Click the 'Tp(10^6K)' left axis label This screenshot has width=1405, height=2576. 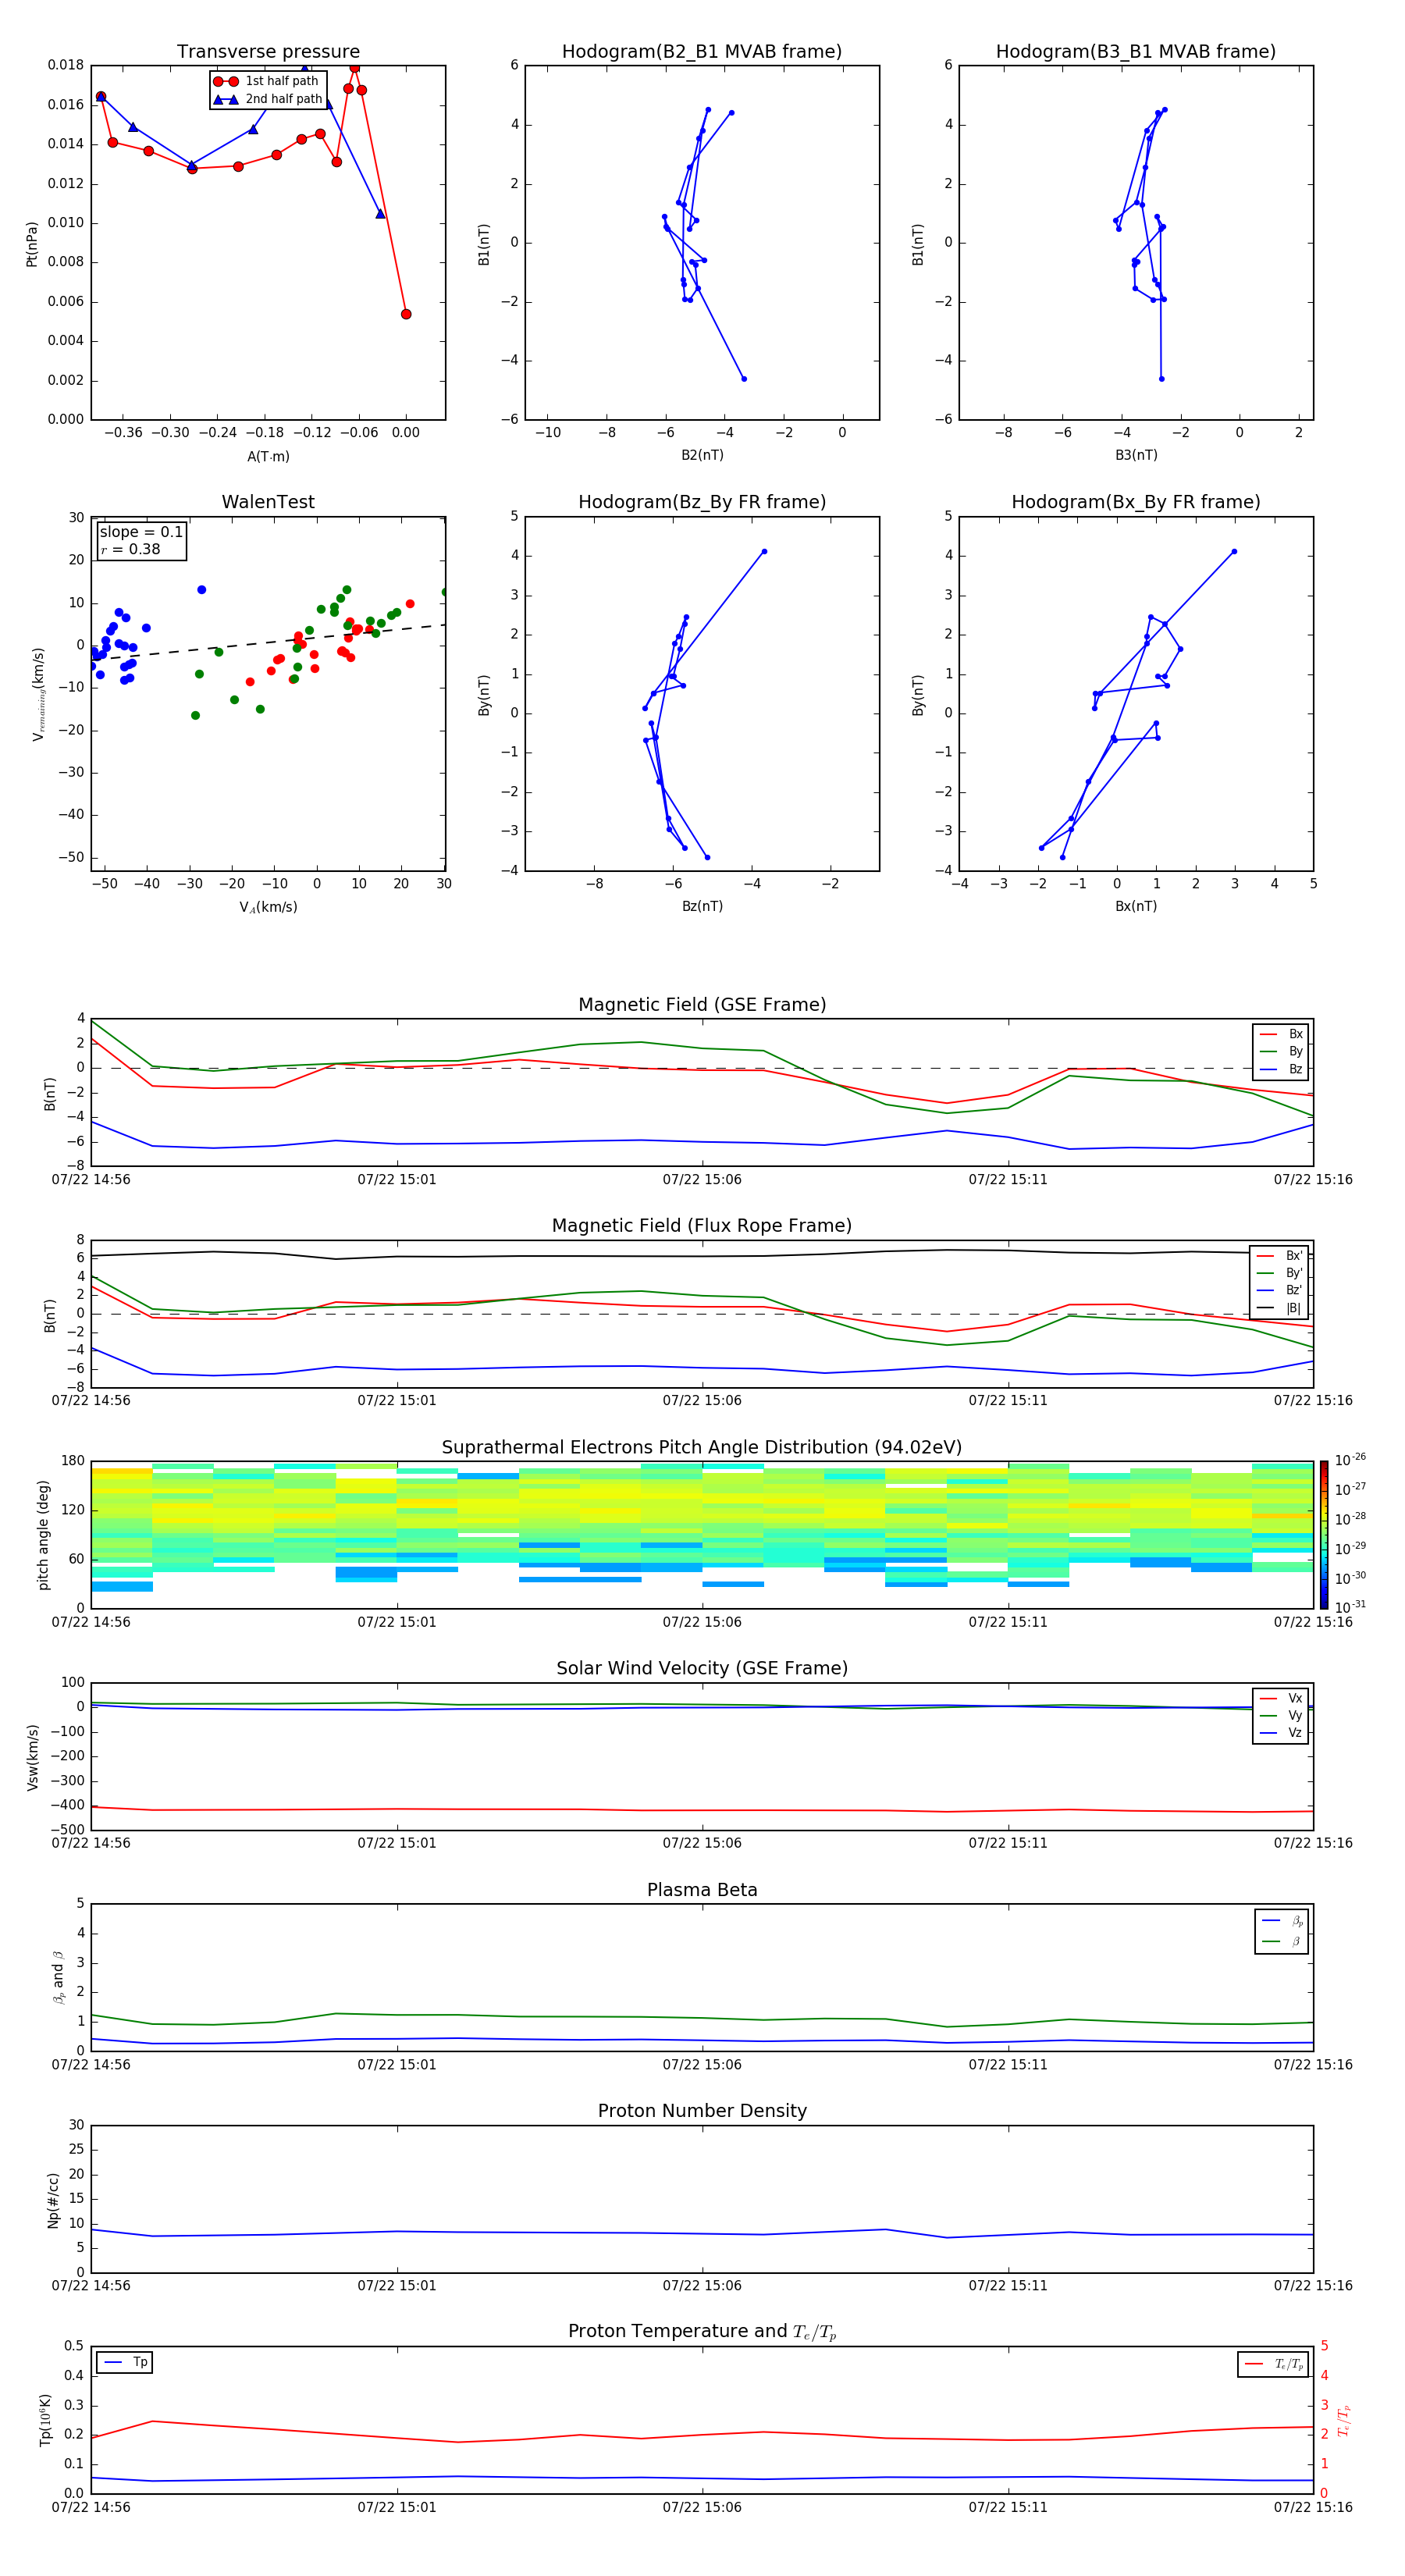pos(45,2420)
